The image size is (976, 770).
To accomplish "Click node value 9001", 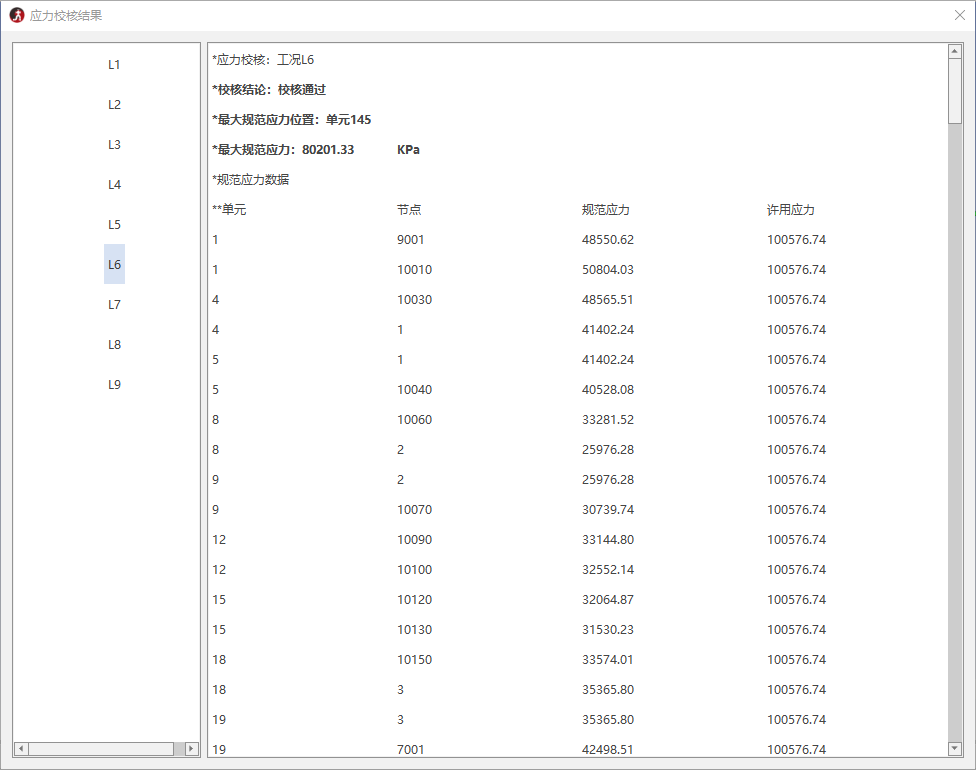I will [411, 240].
